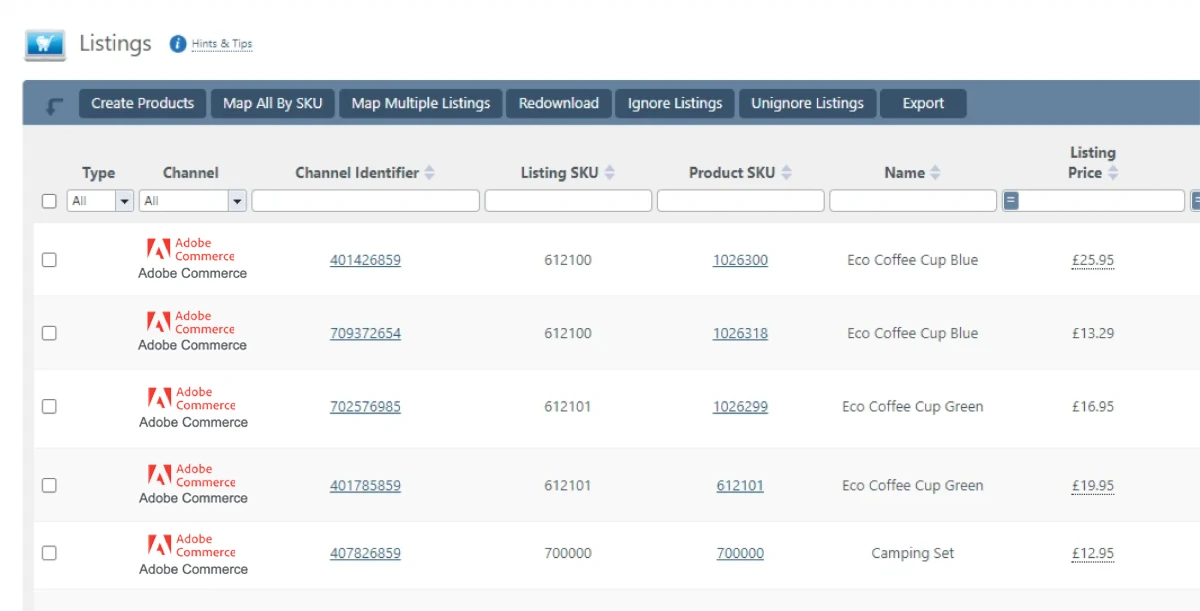The width and height of the screenshot is (1200, 611).
Task: Click the Redownload button
Action: (559, 103)
